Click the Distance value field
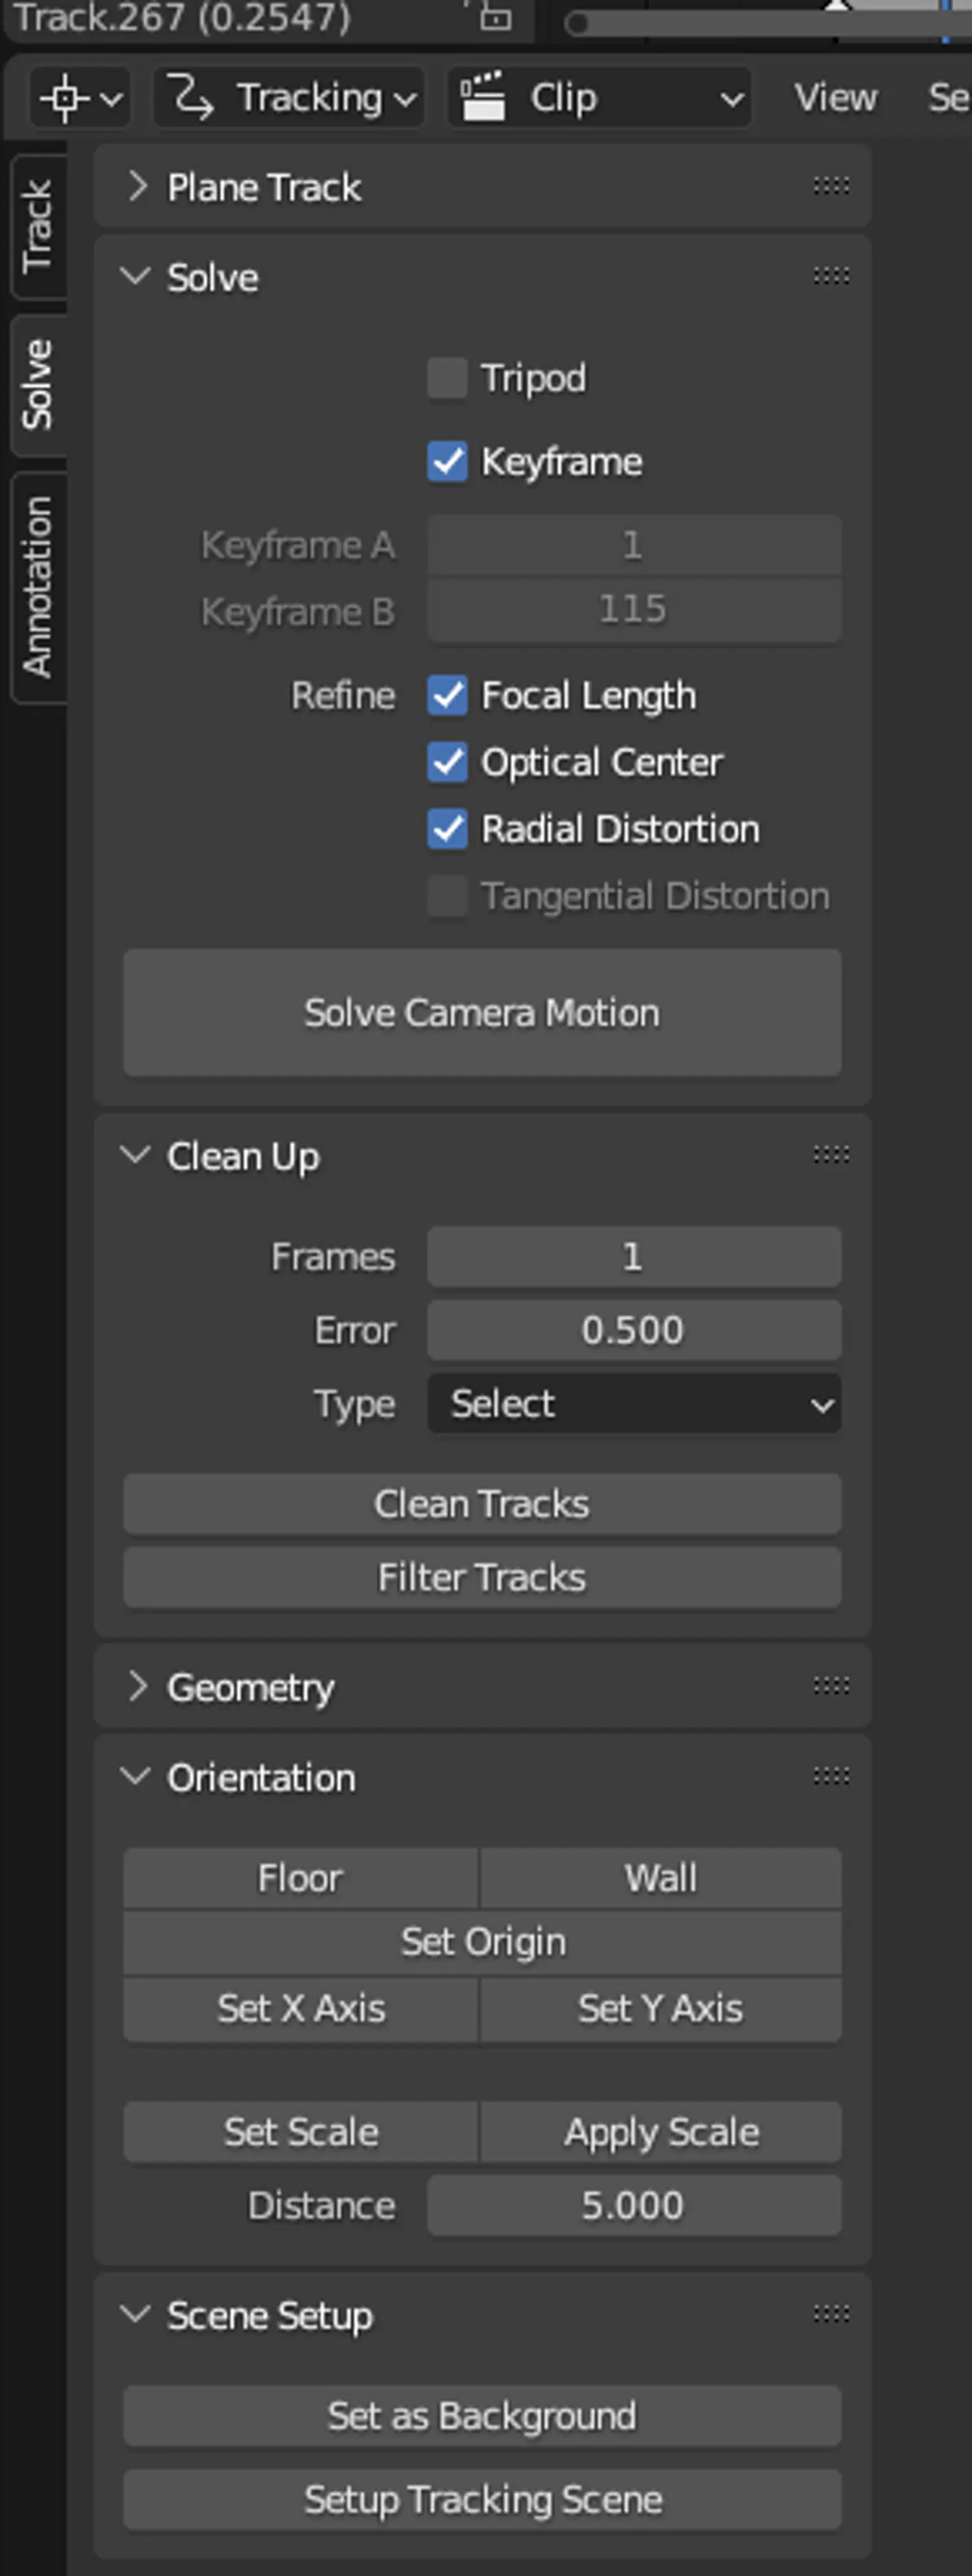This screenshot has width=972, height=2576. pos(634,2205)
